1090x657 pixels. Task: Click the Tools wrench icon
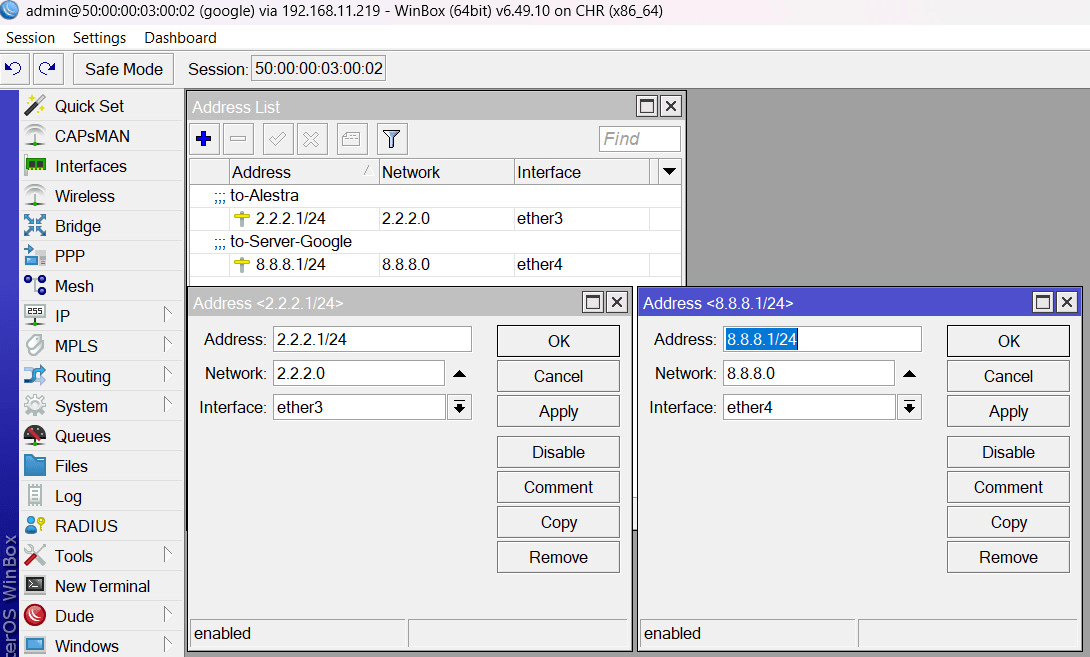point(35,555)
